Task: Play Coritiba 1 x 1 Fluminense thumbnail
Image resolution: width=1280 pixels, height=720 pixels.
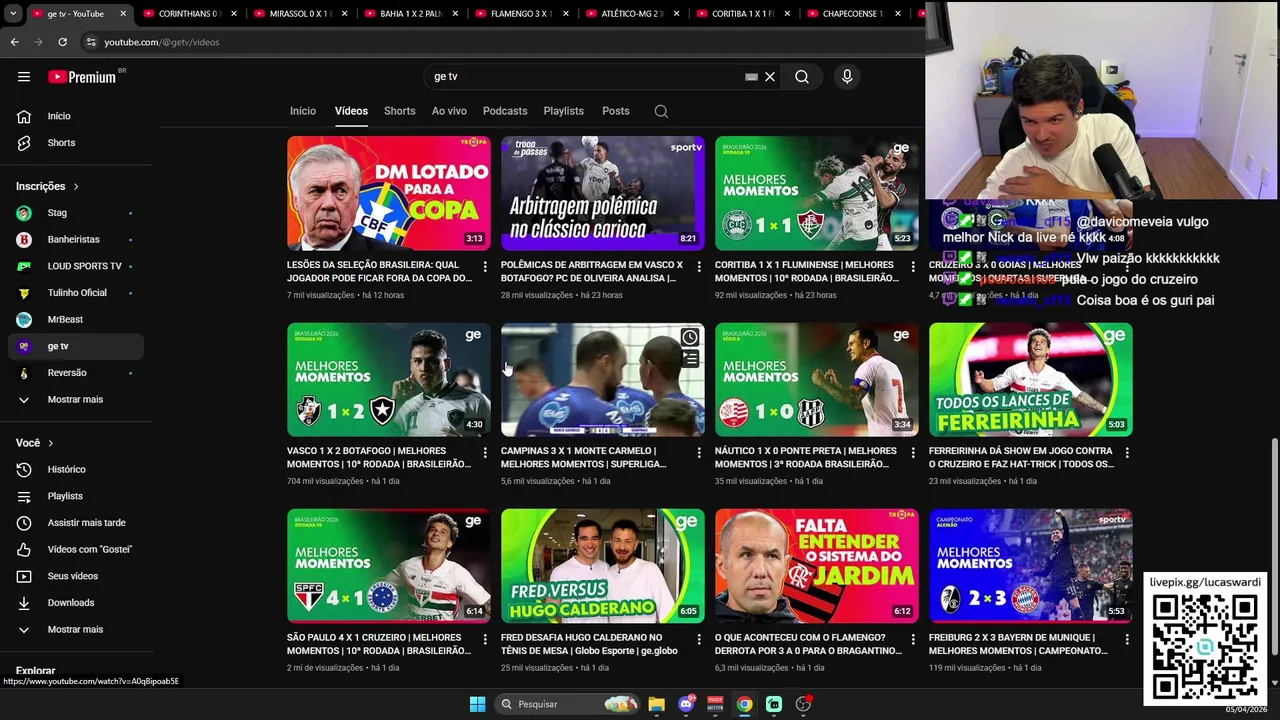Action: (x=816, y=193)
